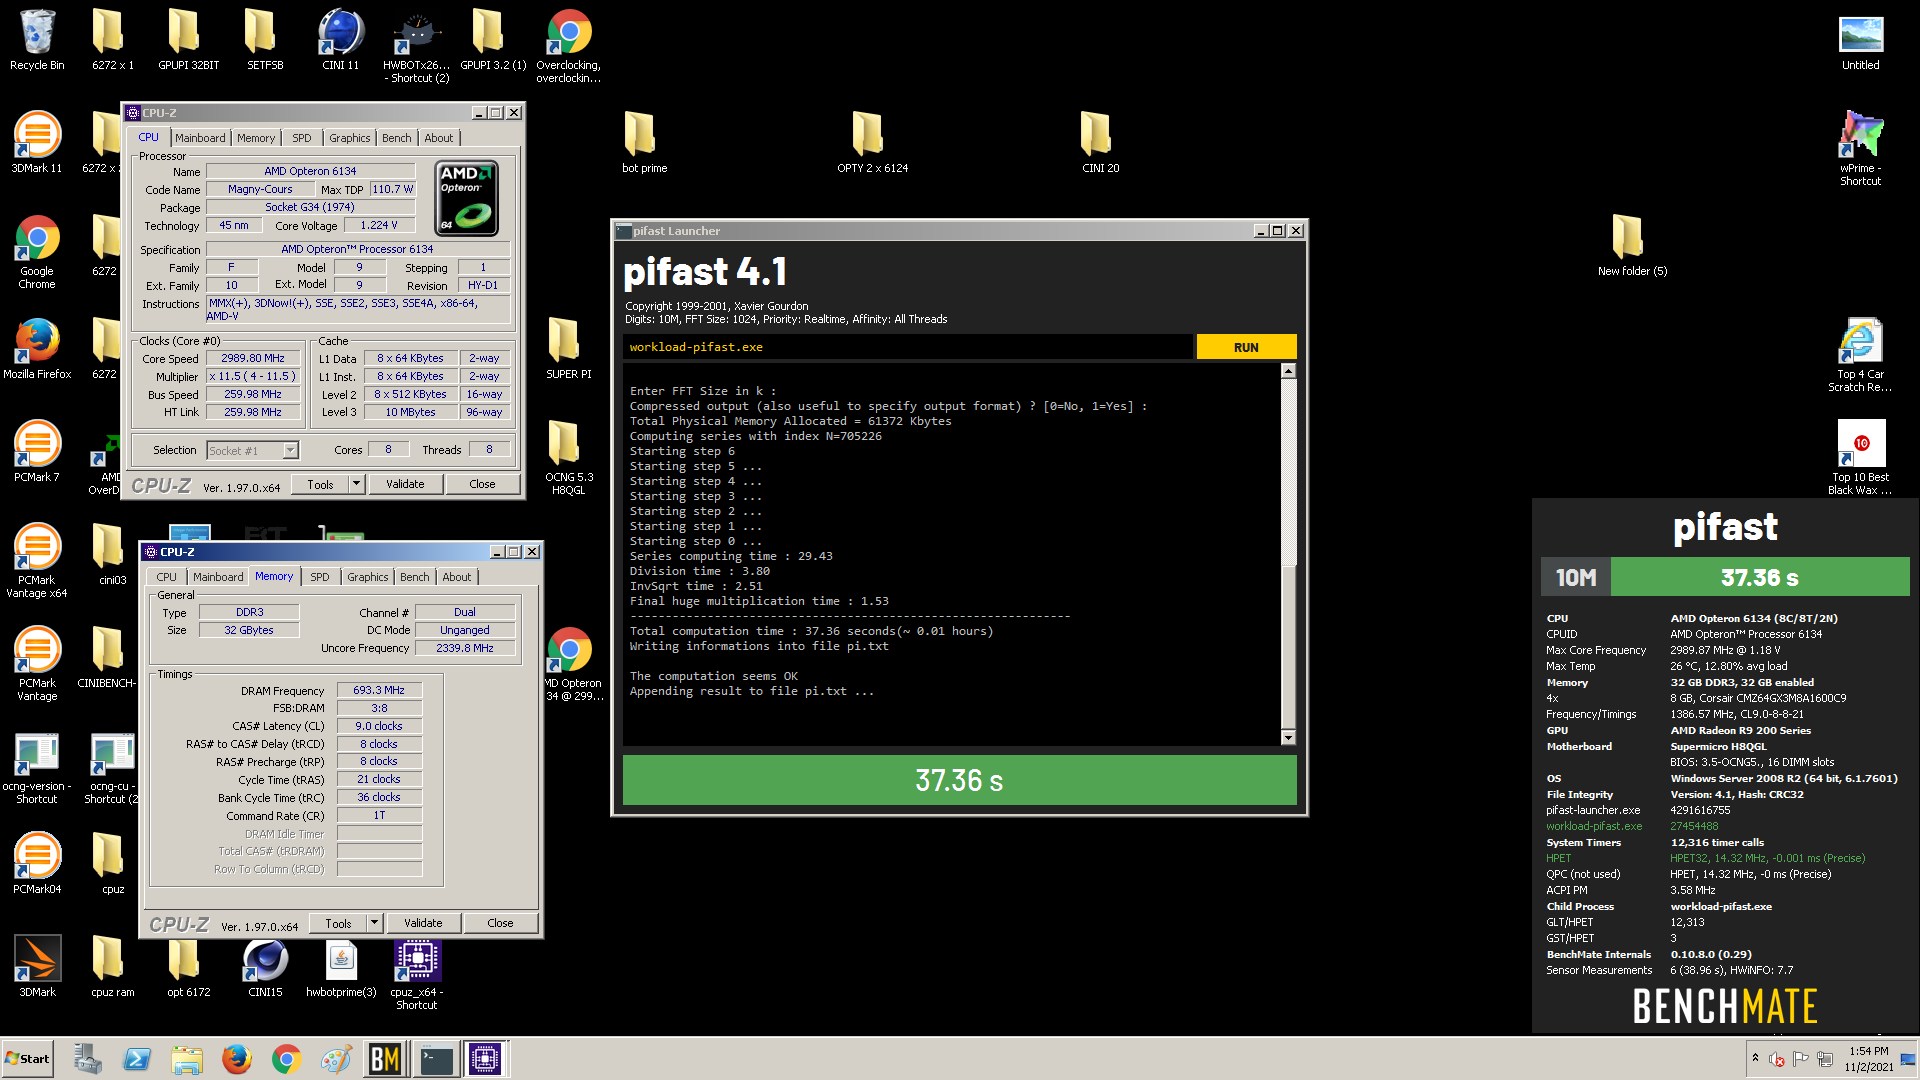Screen dimensions: 1920x1080
Task: Open the SUPER PI folder
Action: [x=568, y=348]
